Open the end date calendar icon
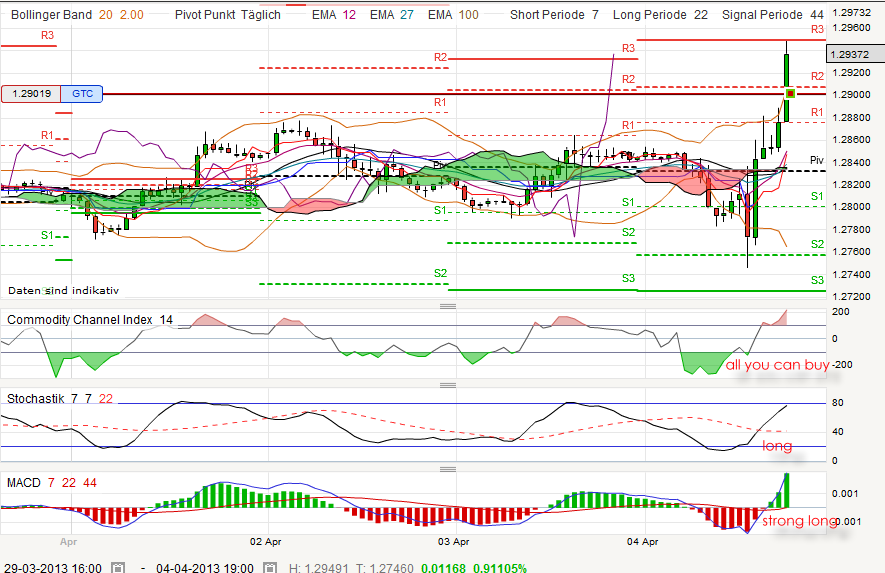This screenshot has height=573, width=885. click(270, 567)
